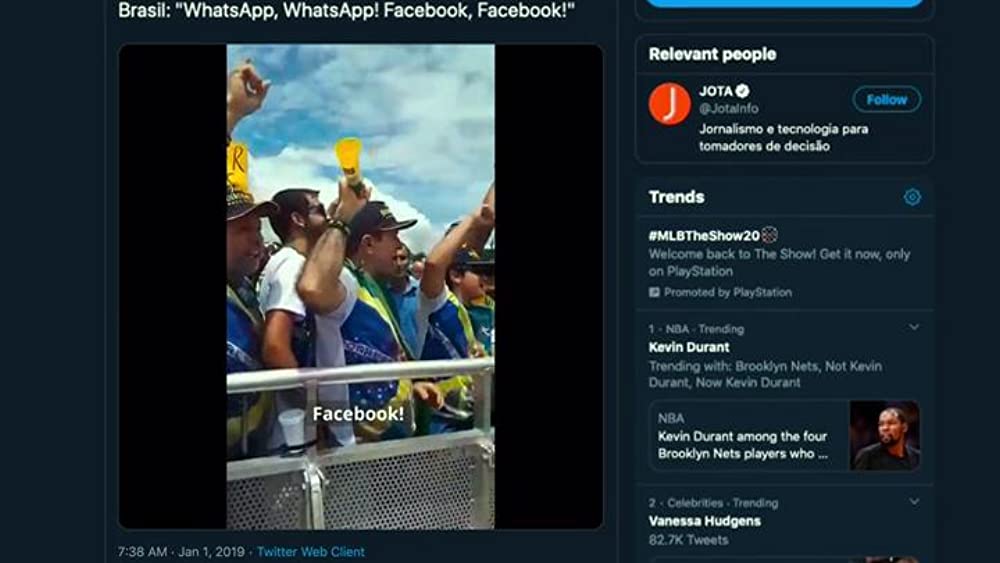Play the embedded rally video
This screenshot has height=563, width=1000.
[x=360, y=286]
